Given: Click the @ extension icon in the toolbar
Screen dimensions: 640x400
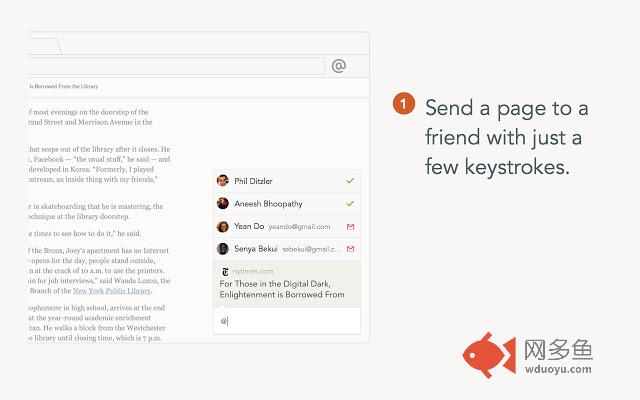Looking at the screenshot, I should [339, 65].
